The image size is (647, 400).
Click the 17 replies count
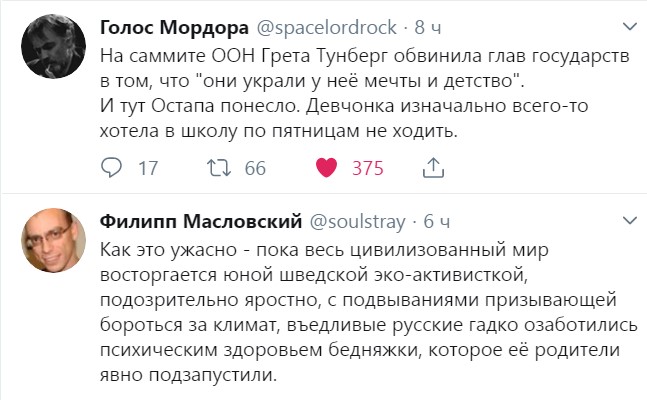click(148, 168)
